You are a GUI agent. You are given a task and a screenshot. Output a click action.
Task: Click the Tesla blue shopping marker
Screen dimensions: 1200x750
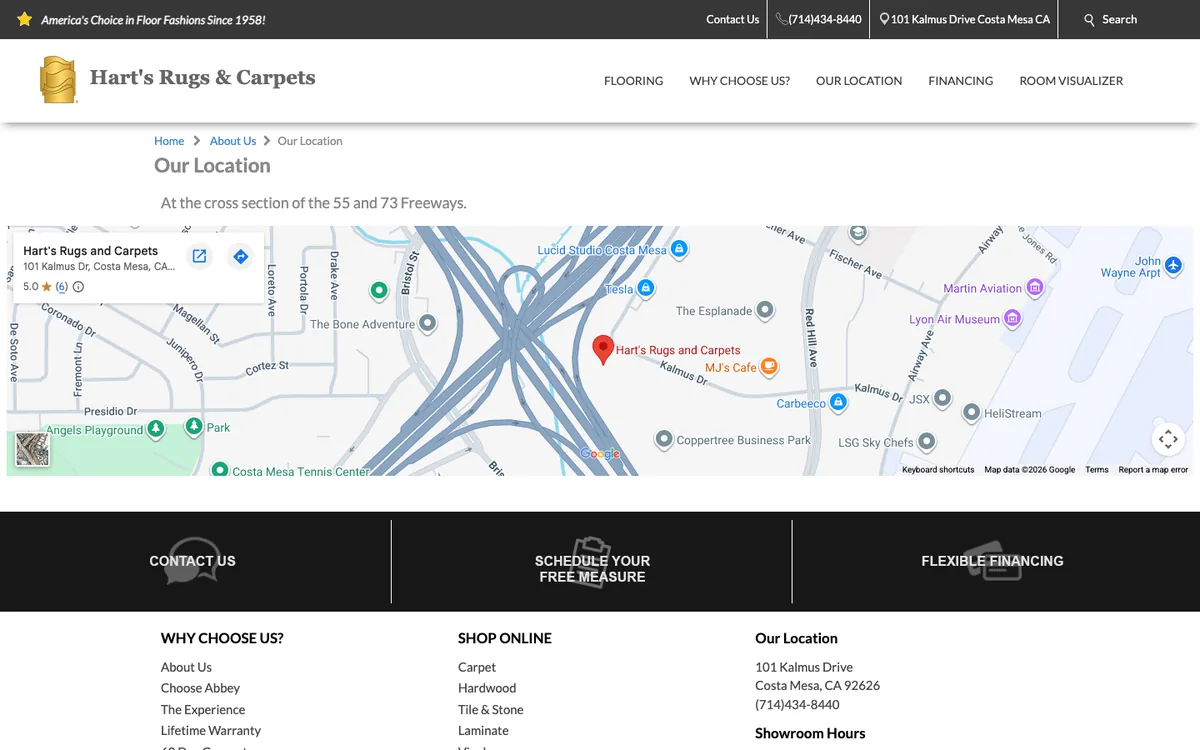pos(646,289)
